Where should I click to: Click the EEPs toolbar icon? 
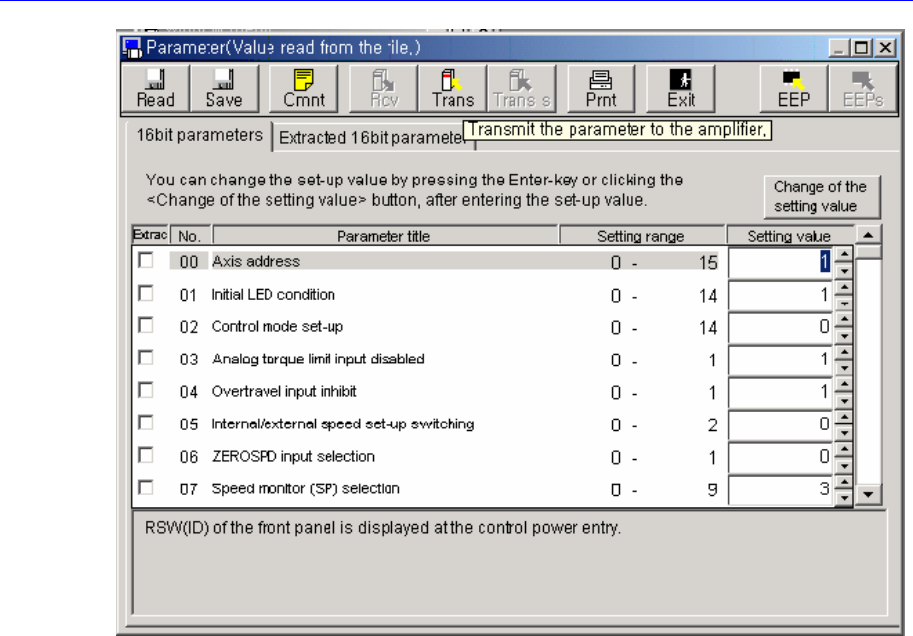pos(863,89)
